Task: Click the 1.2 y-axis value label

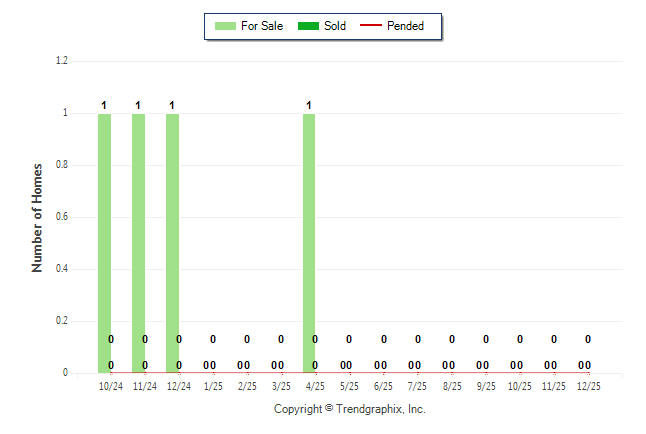Action: [x=61, y=61]
